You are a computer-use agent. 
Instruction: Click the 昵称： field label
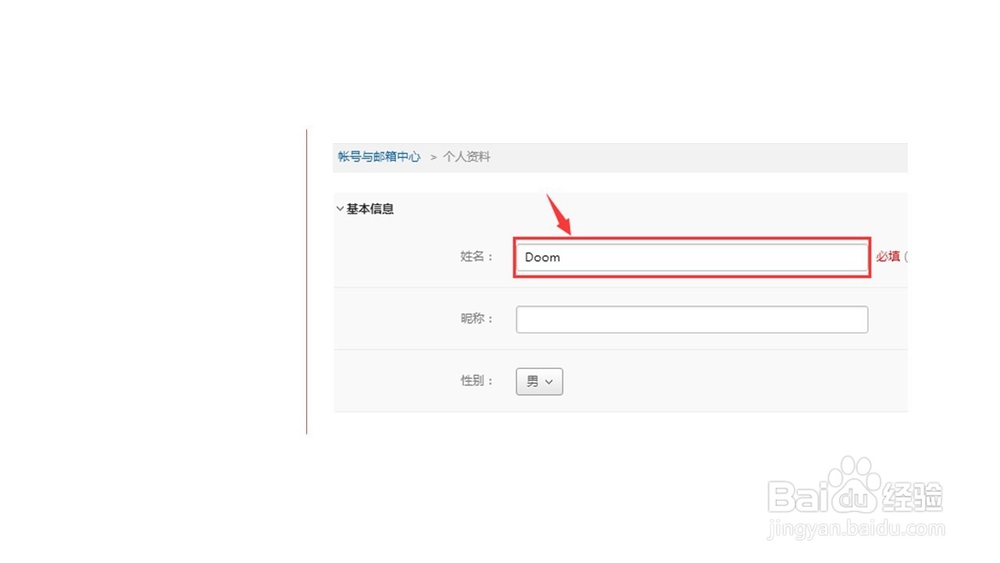tap(477, 318)
